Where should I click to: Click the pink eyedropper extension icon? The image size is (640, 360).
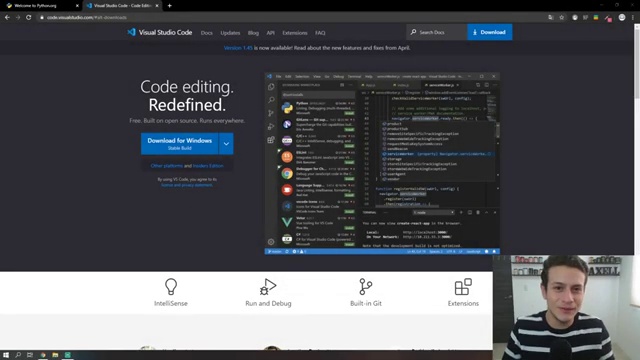608,18
